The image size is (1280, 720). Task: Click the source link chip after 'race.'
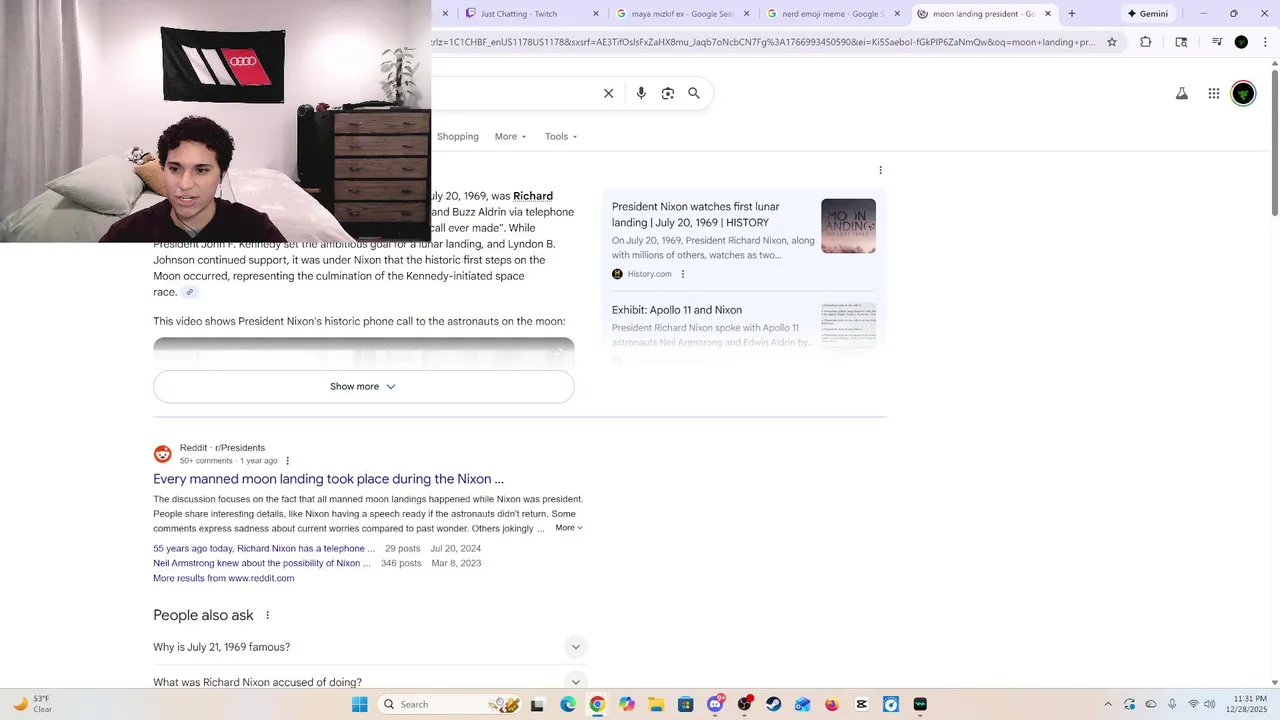click(x=189, y=292)
